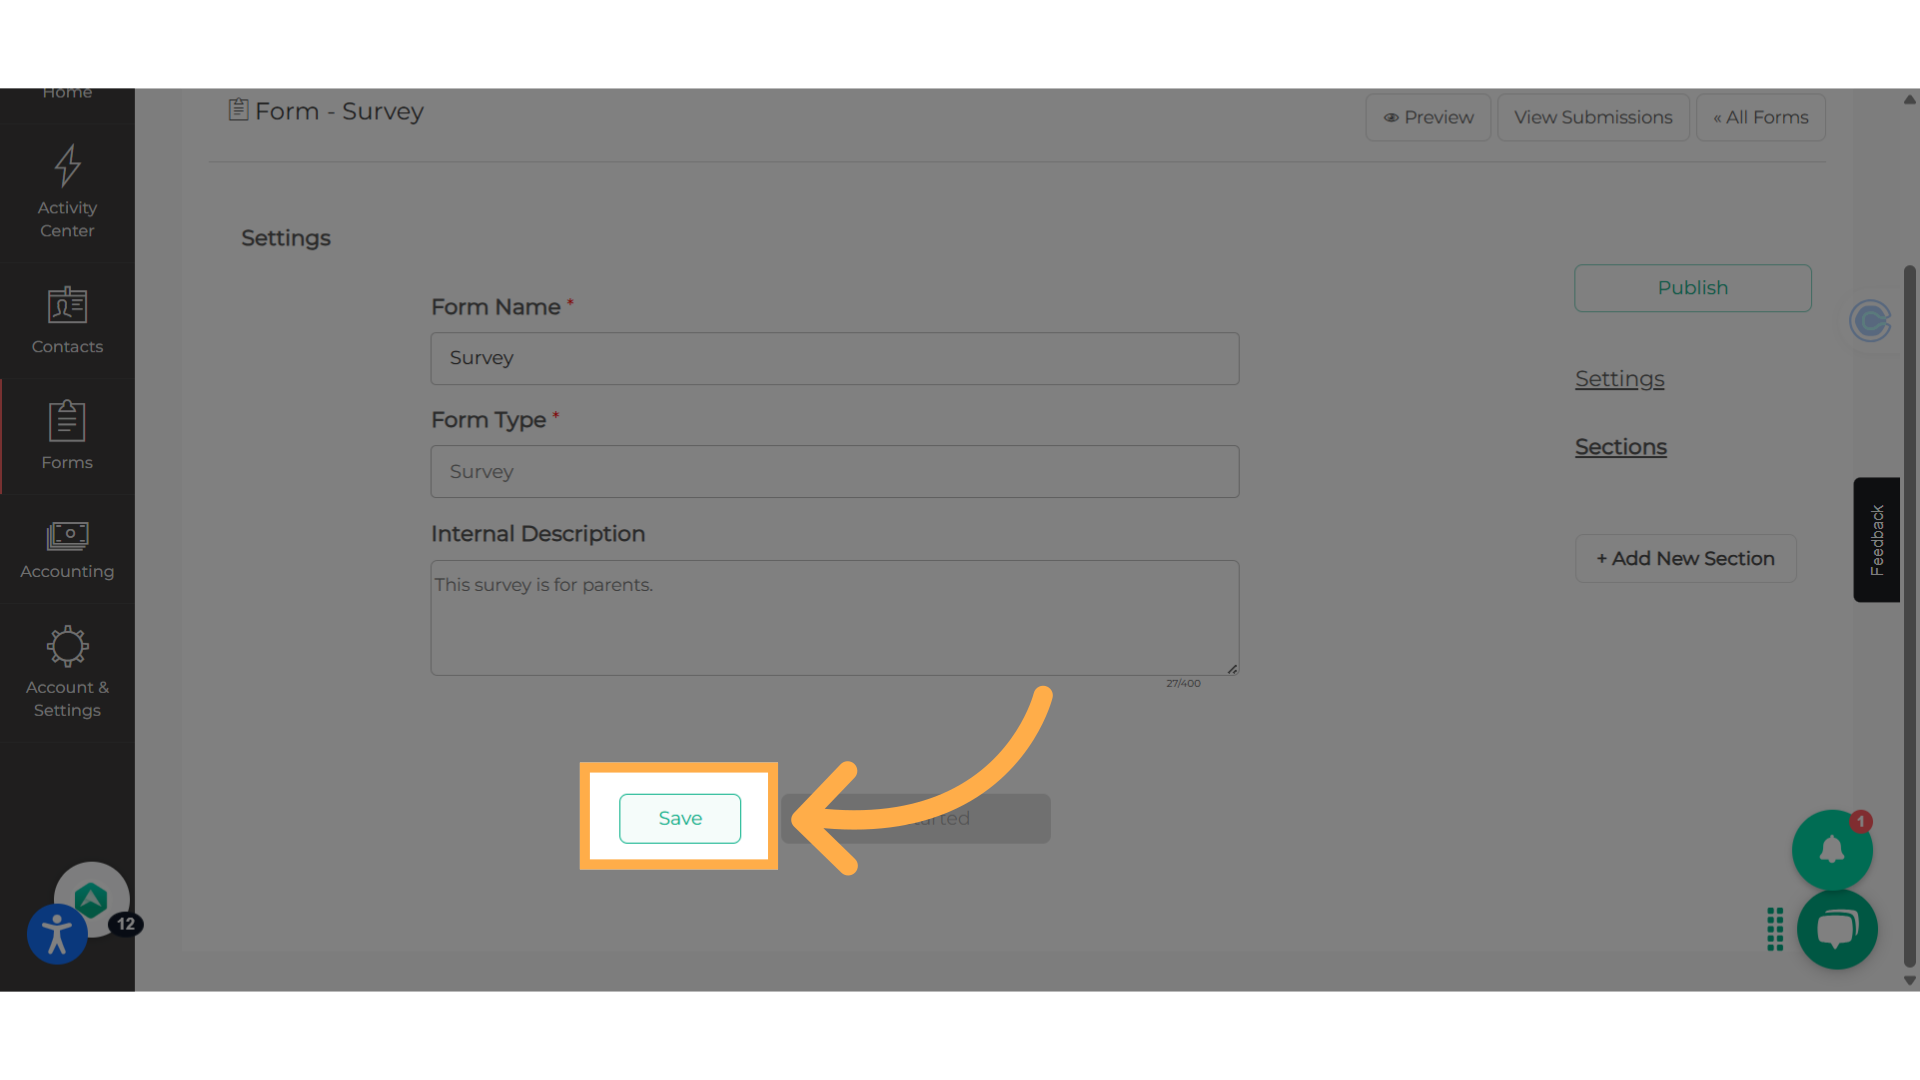The width and height of the screenshot is (1920, 1080).
Task: Open the chat bubble widget
Action: click(x=1837, y=929)
